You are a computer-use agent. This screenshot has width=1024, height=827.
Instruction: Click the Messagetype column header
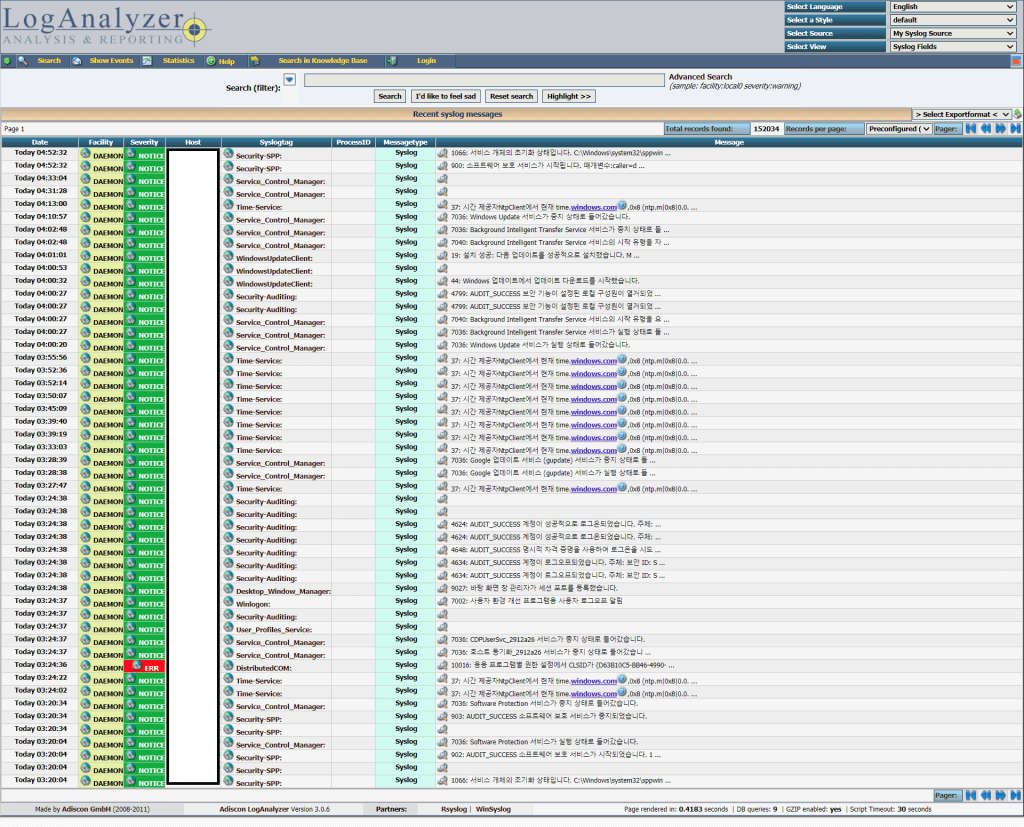coord(406,142)
